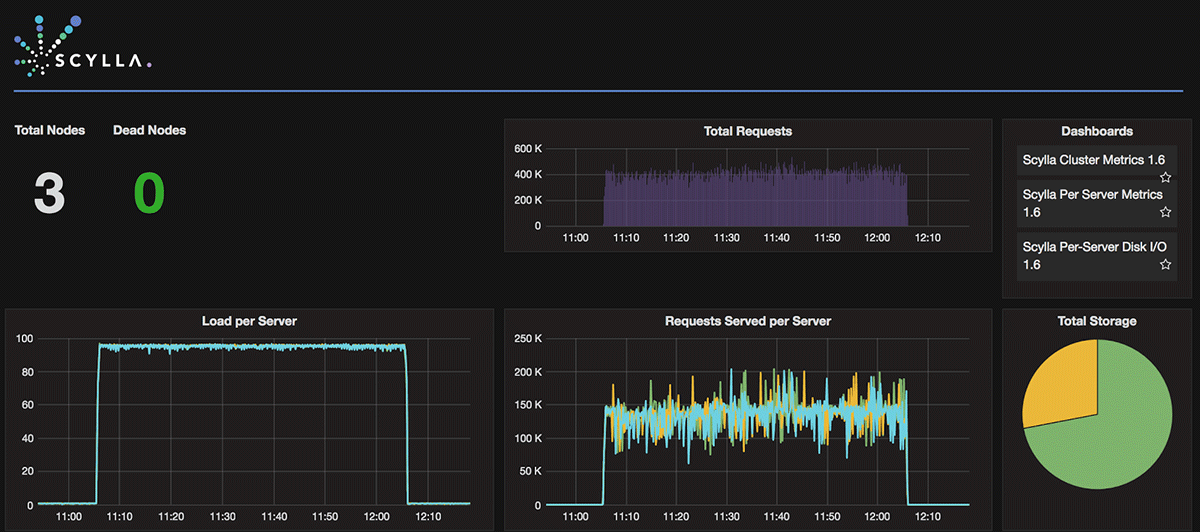Click the yellow slice of Total Storage pie

(1062, 383)
